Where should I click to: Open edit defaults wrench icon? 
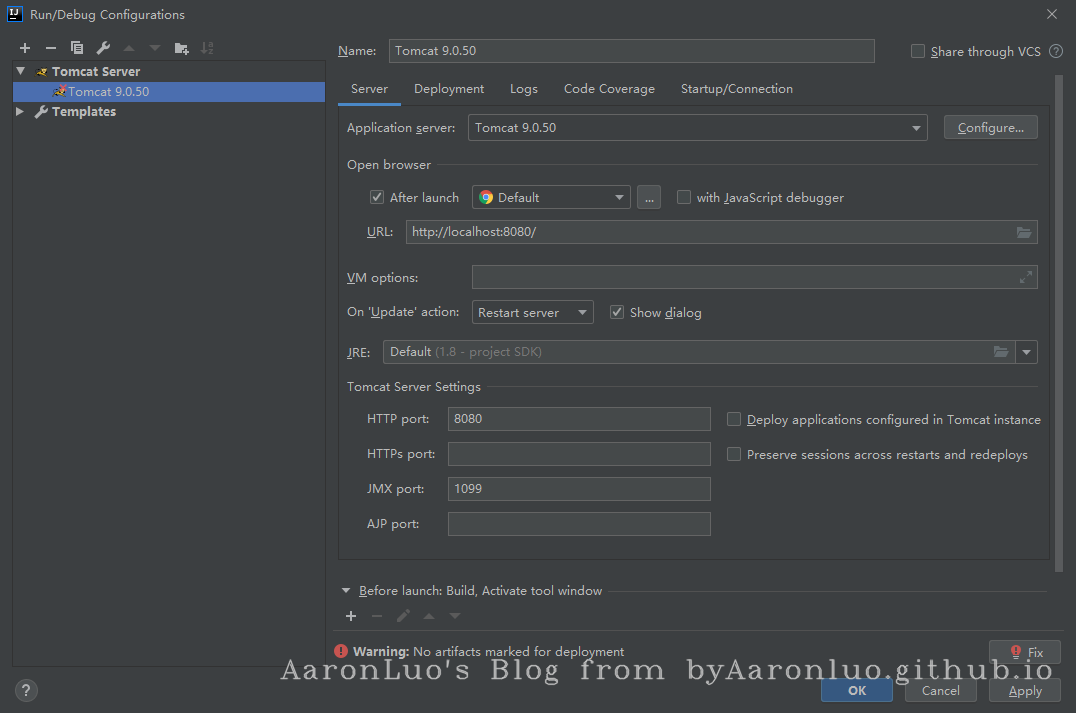tap(103, 48)
